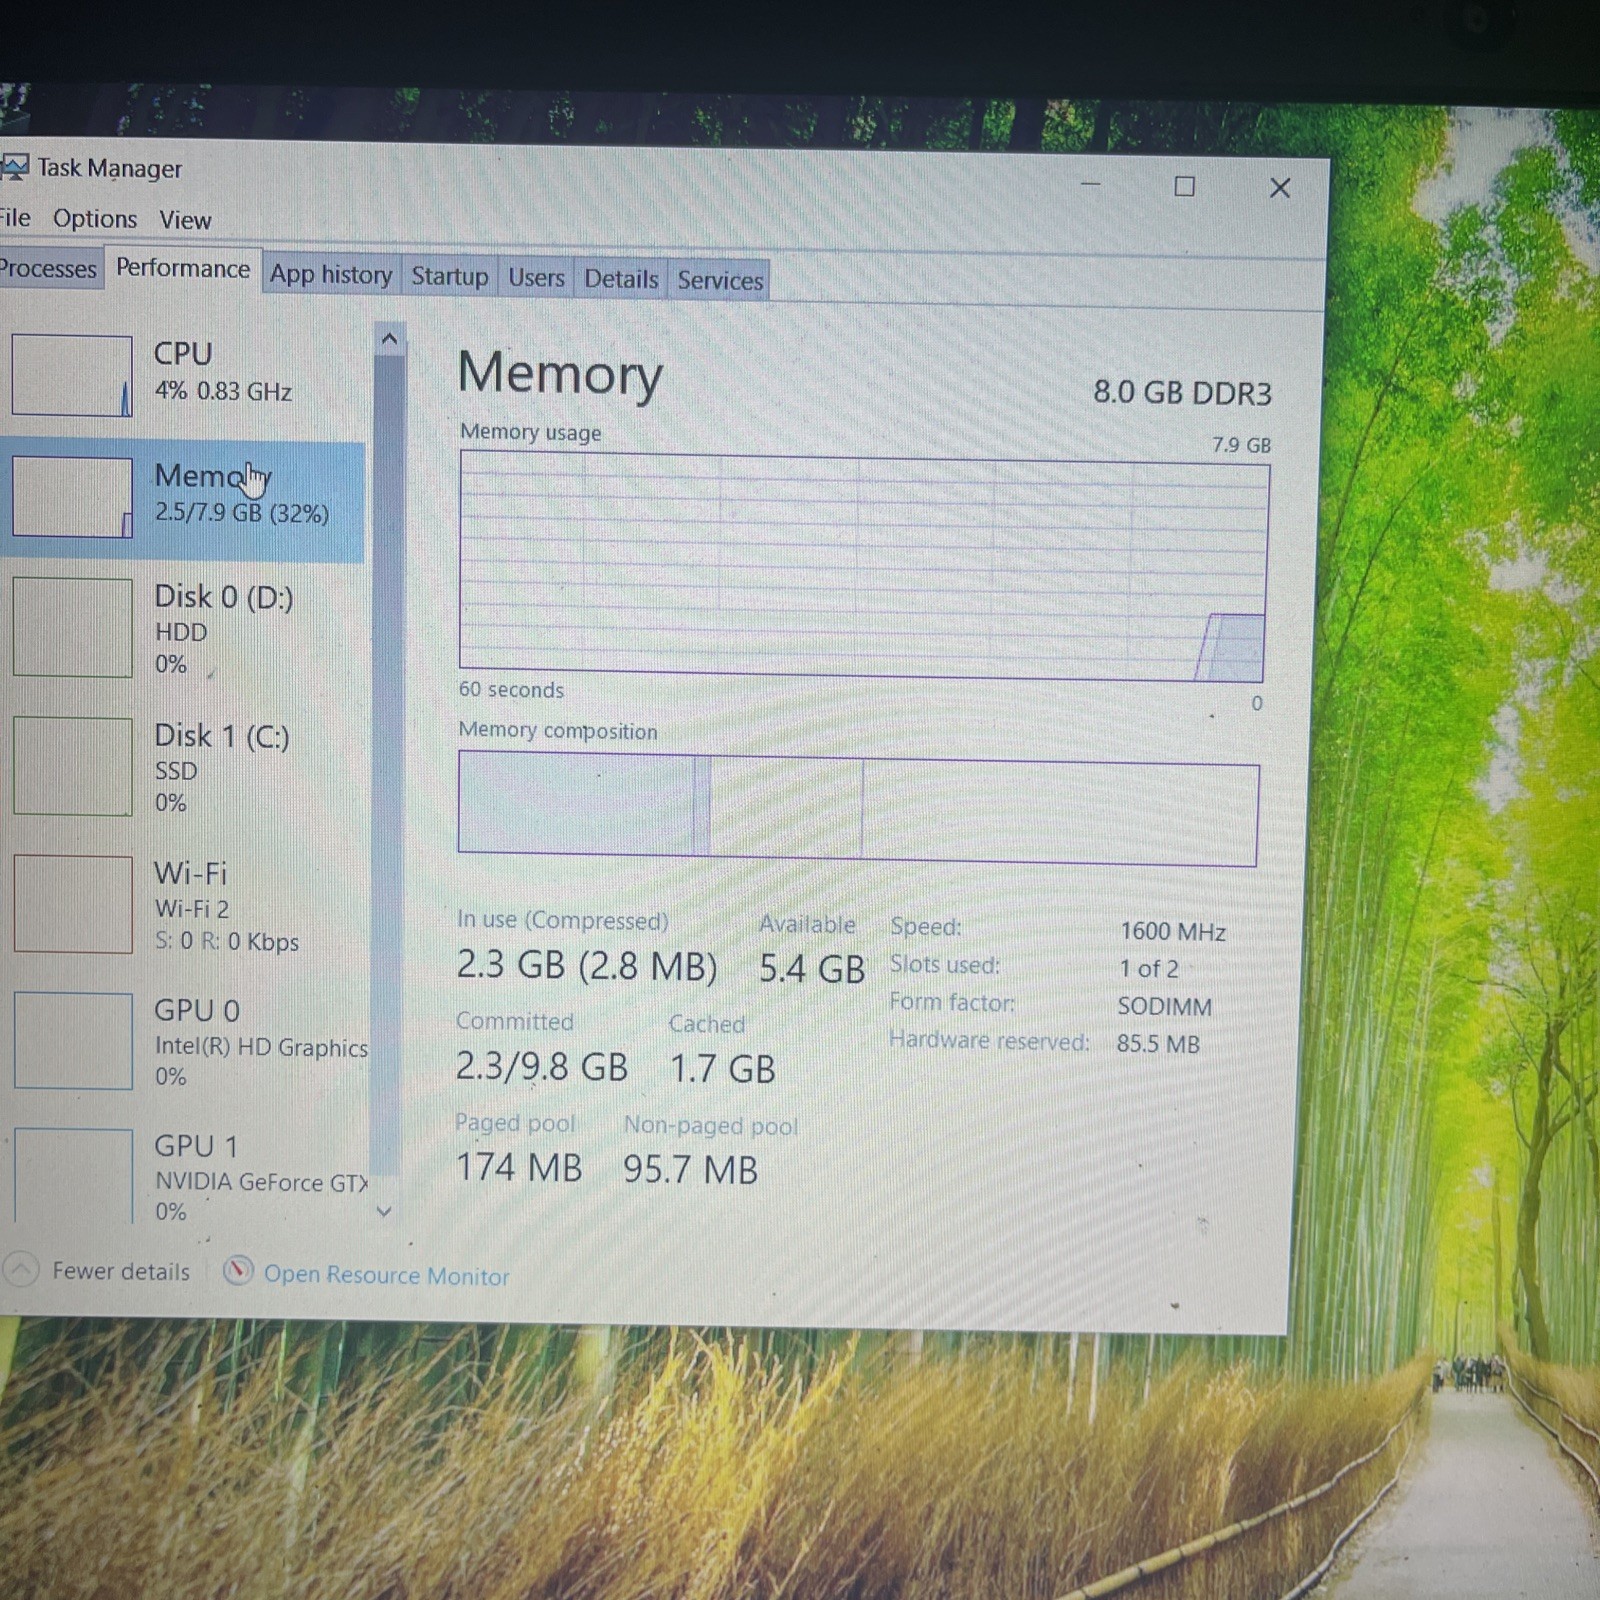Close the Task Manager window
1600x1600 pixels.
tap(1279, 187)
